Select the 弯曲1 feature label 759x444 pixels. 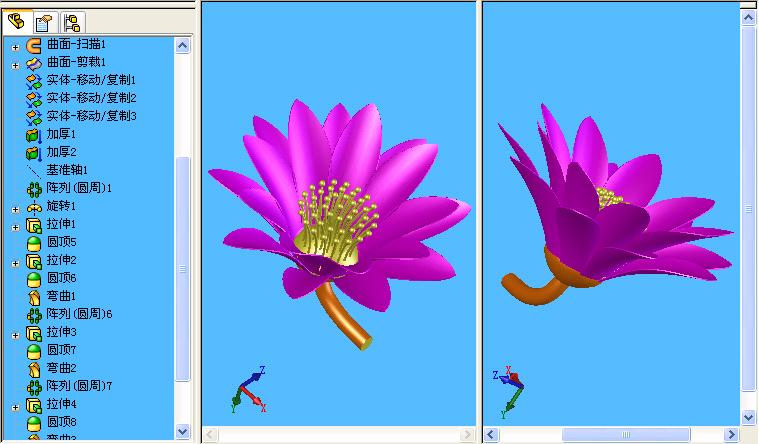point(61,296)
